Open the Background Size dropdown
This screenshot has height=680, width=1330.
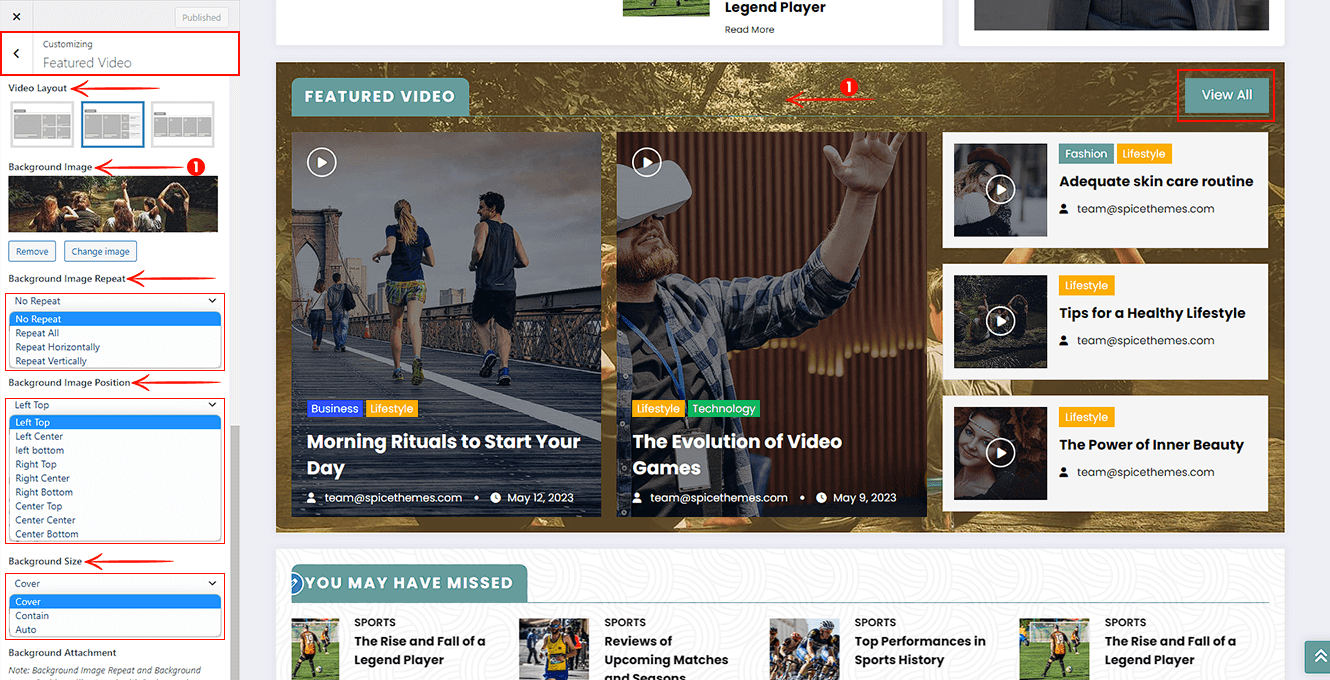click(115, 584)
